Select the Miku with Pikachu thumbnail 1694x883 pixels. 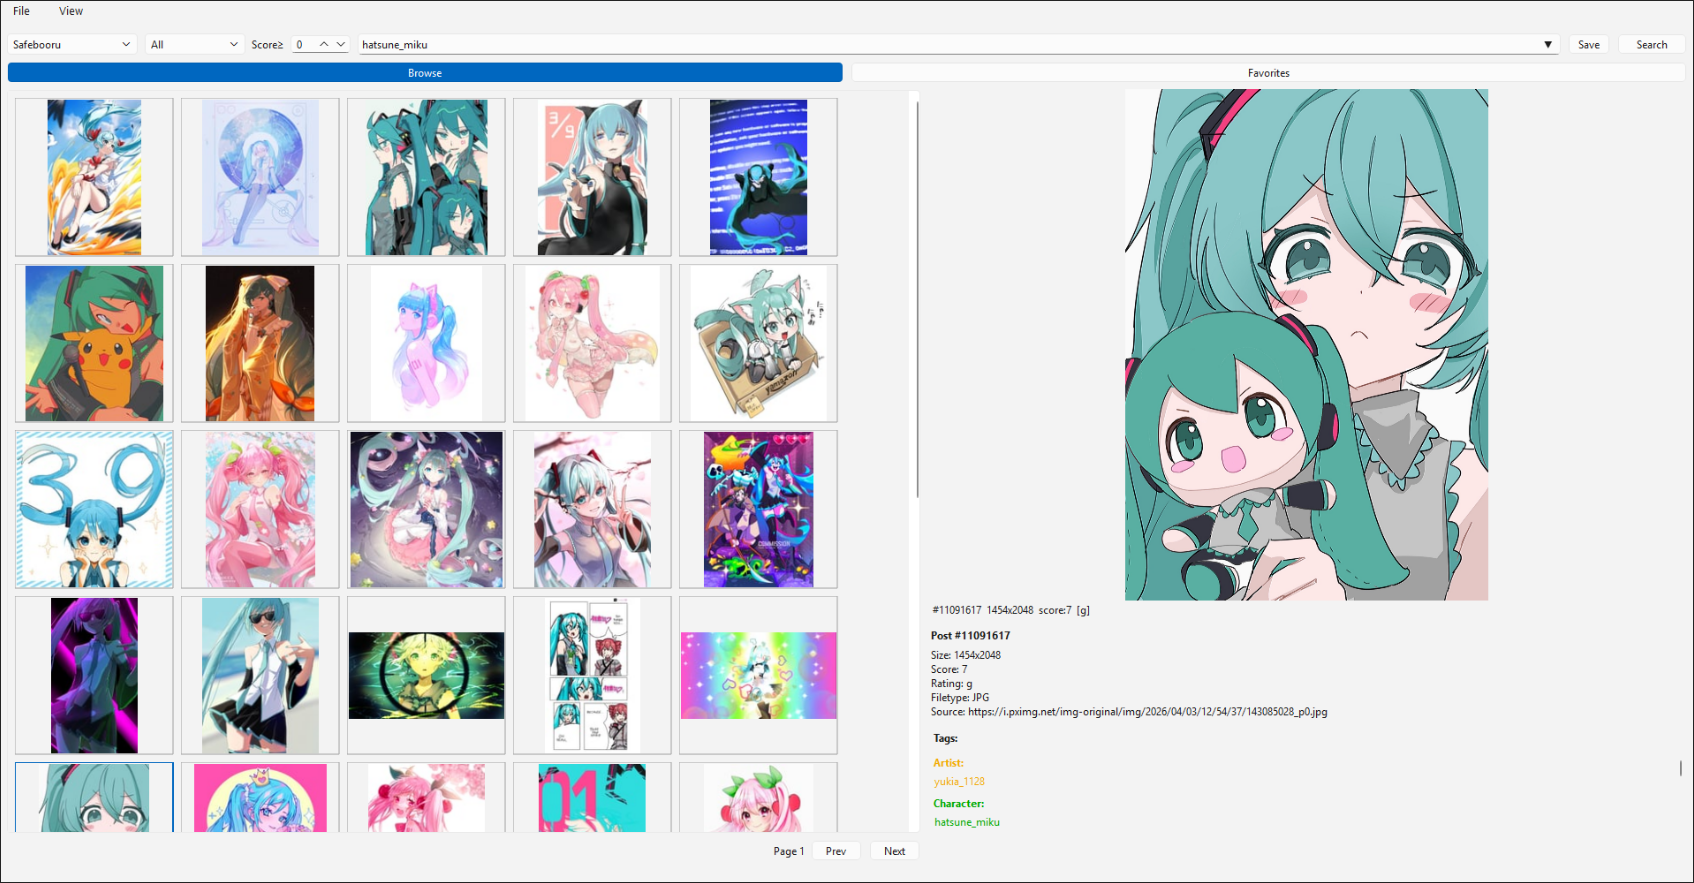tap(94, 343)
